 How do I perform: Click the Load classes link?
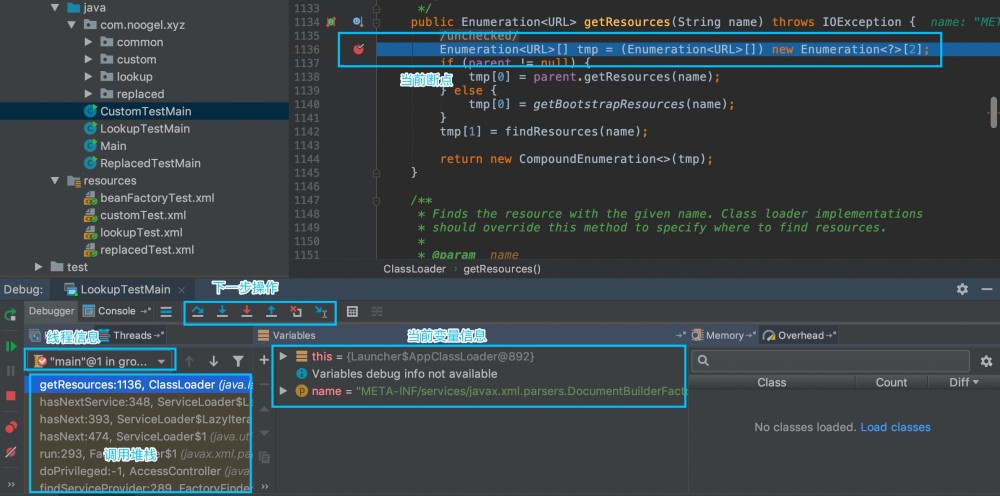pyautogui.click(x=895, y=427)
